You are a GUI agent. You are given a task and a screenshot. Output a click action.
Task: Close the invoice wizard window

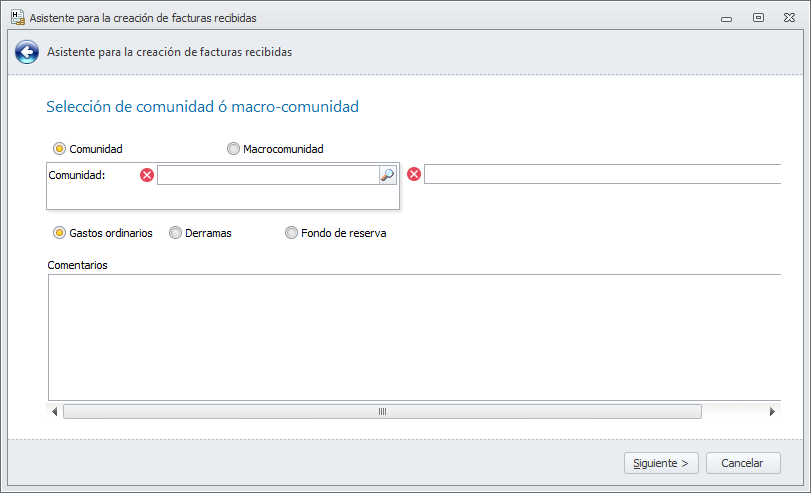pyautogui.click(x=789, y=17)
